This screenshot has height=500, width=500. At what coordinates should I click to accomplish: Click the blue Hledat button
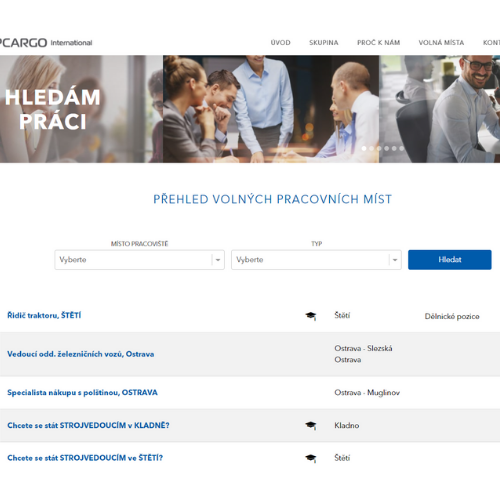(x=450, y=260)
